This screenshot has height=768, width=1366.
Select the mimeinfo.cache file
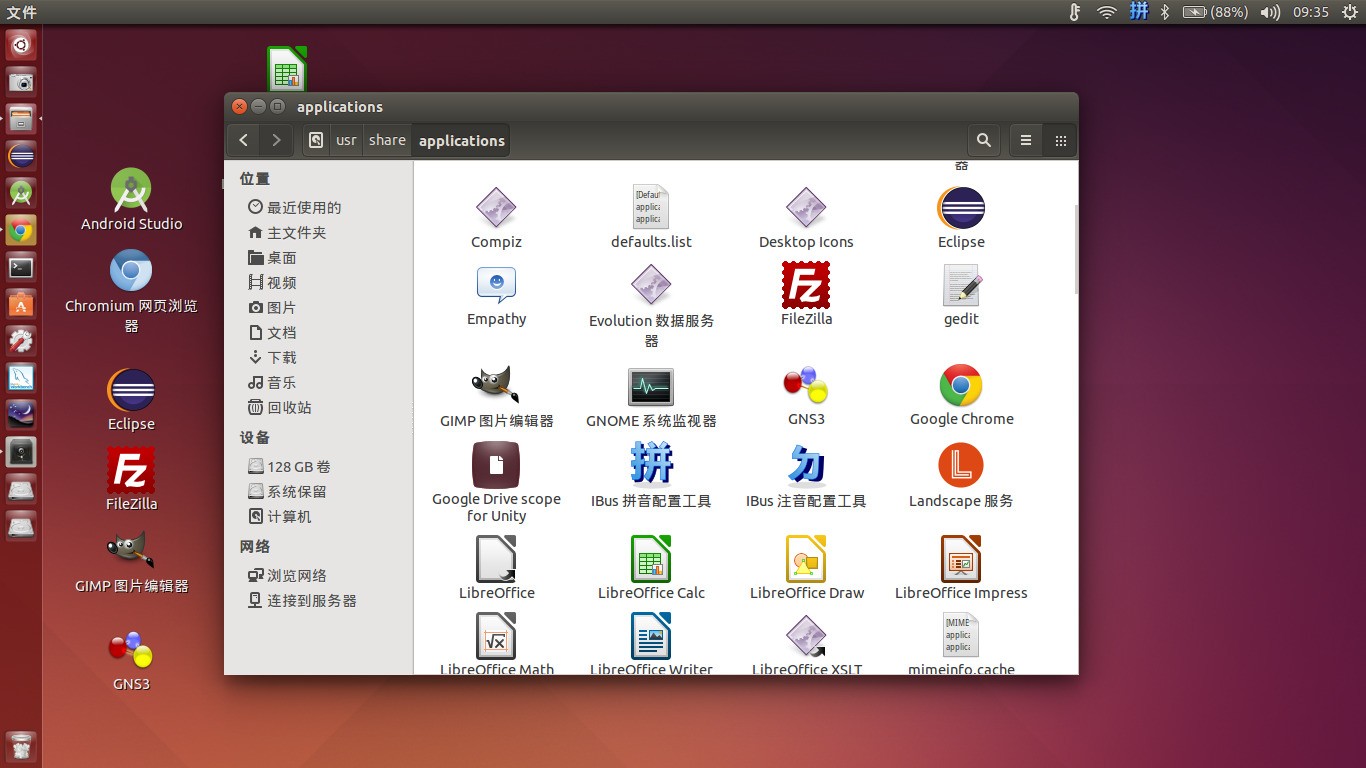[961, 643]
